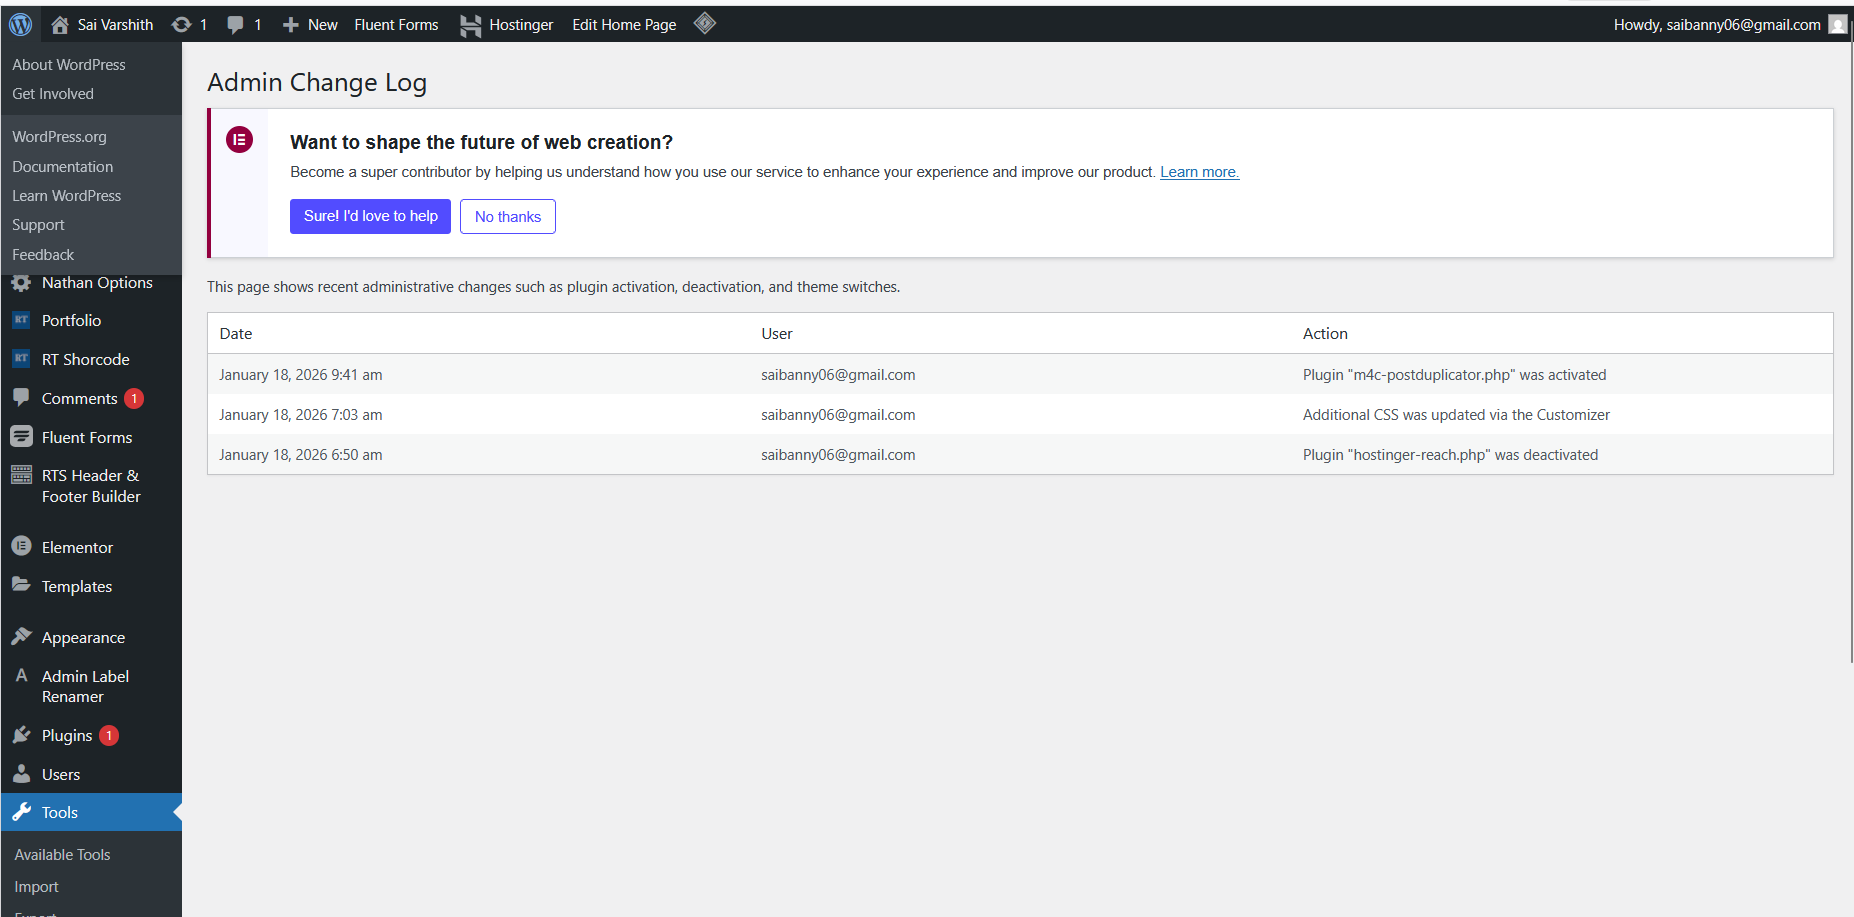The image size is (1854, 917).
Task: Open Comments in the sidebar
Action: 79,398
